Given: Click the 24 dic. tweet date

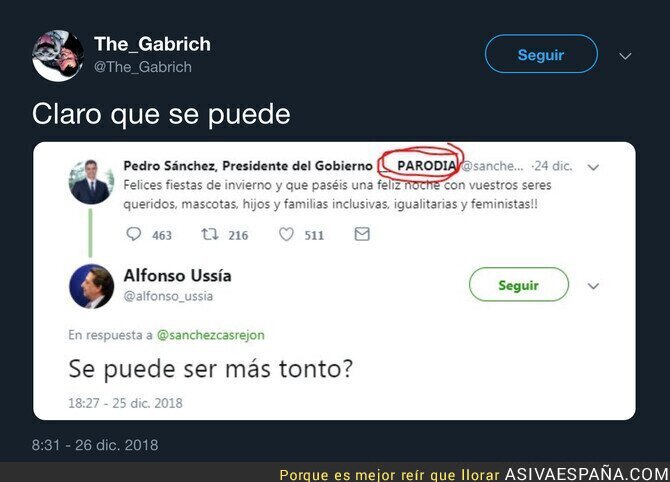Looking at the screenshot, I should click(553, 166).
